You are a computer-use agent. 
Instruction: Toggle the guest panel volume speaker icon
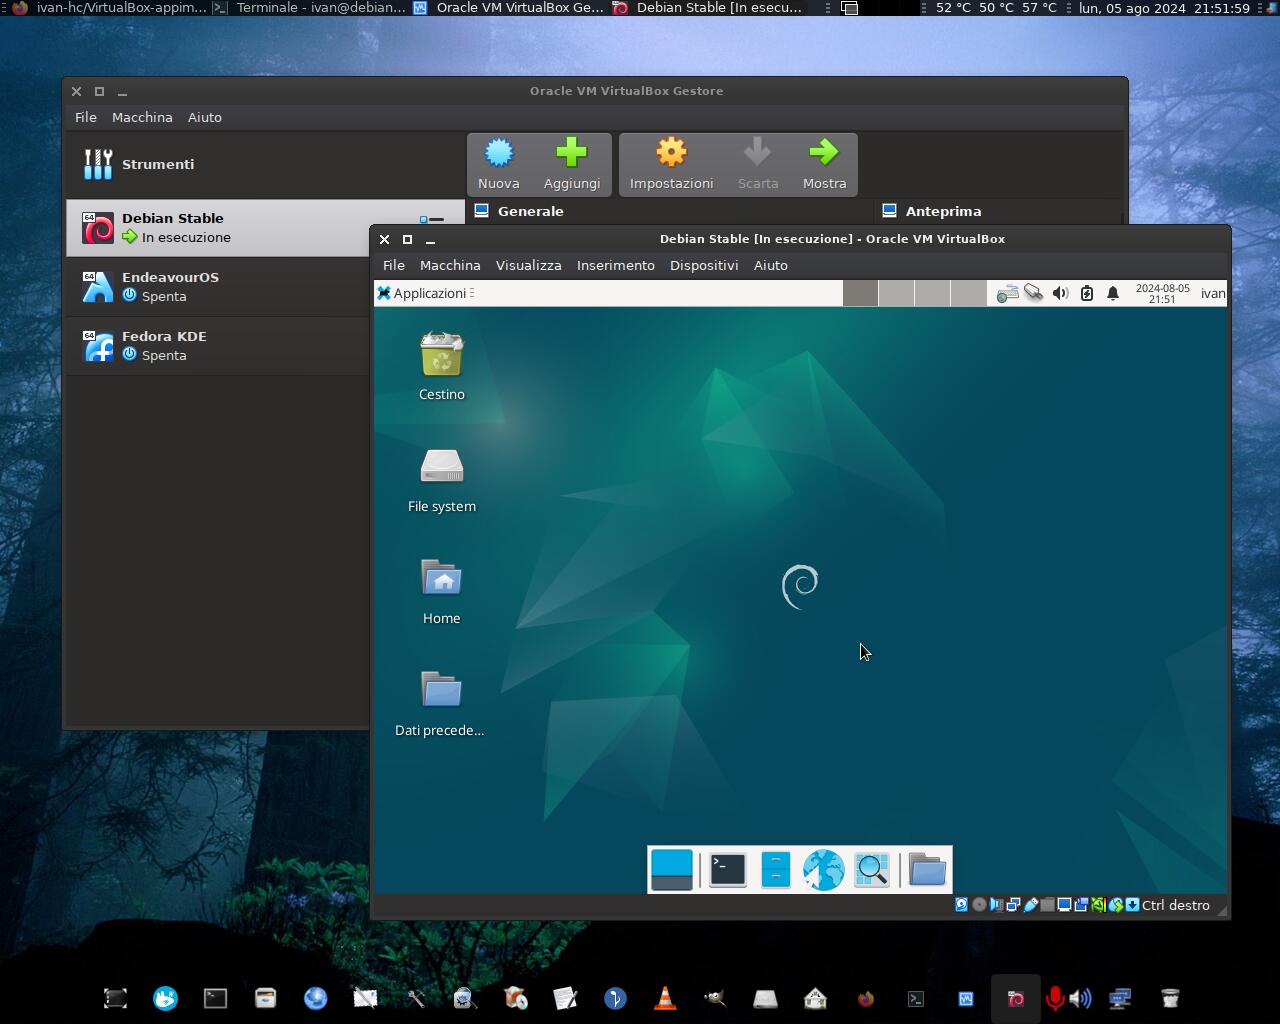1060,293
